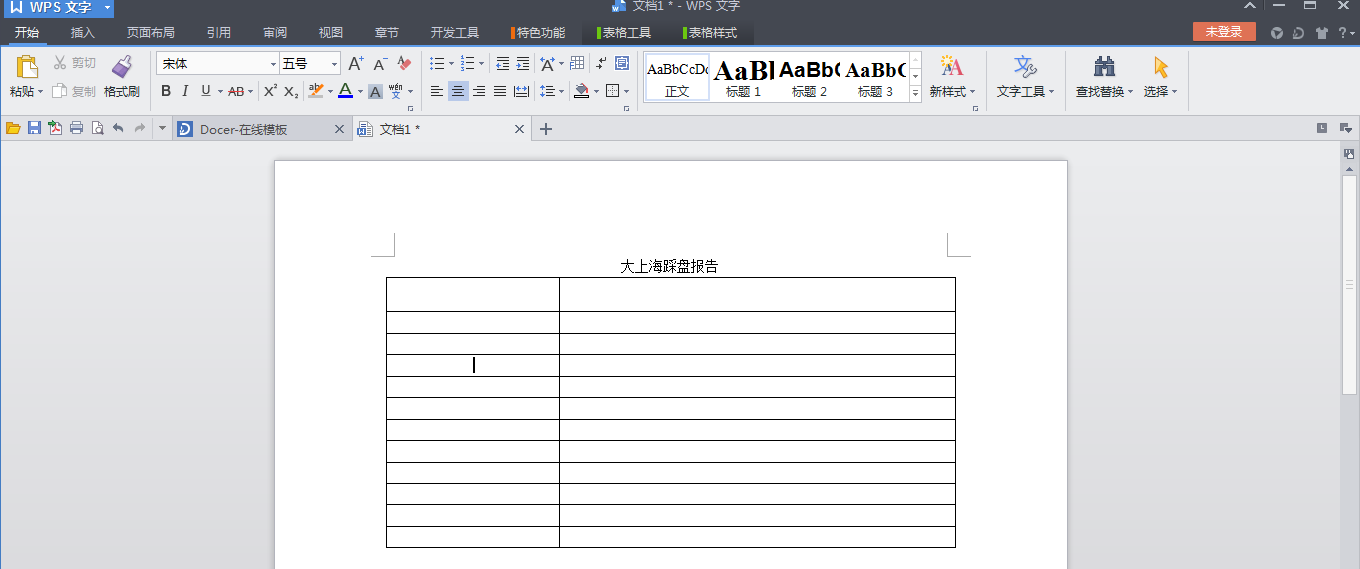Image resolution: width=1360 pixels, height=569 pixels.
Task: Apply distributed alignment
Action: click(x=521, y=91)
